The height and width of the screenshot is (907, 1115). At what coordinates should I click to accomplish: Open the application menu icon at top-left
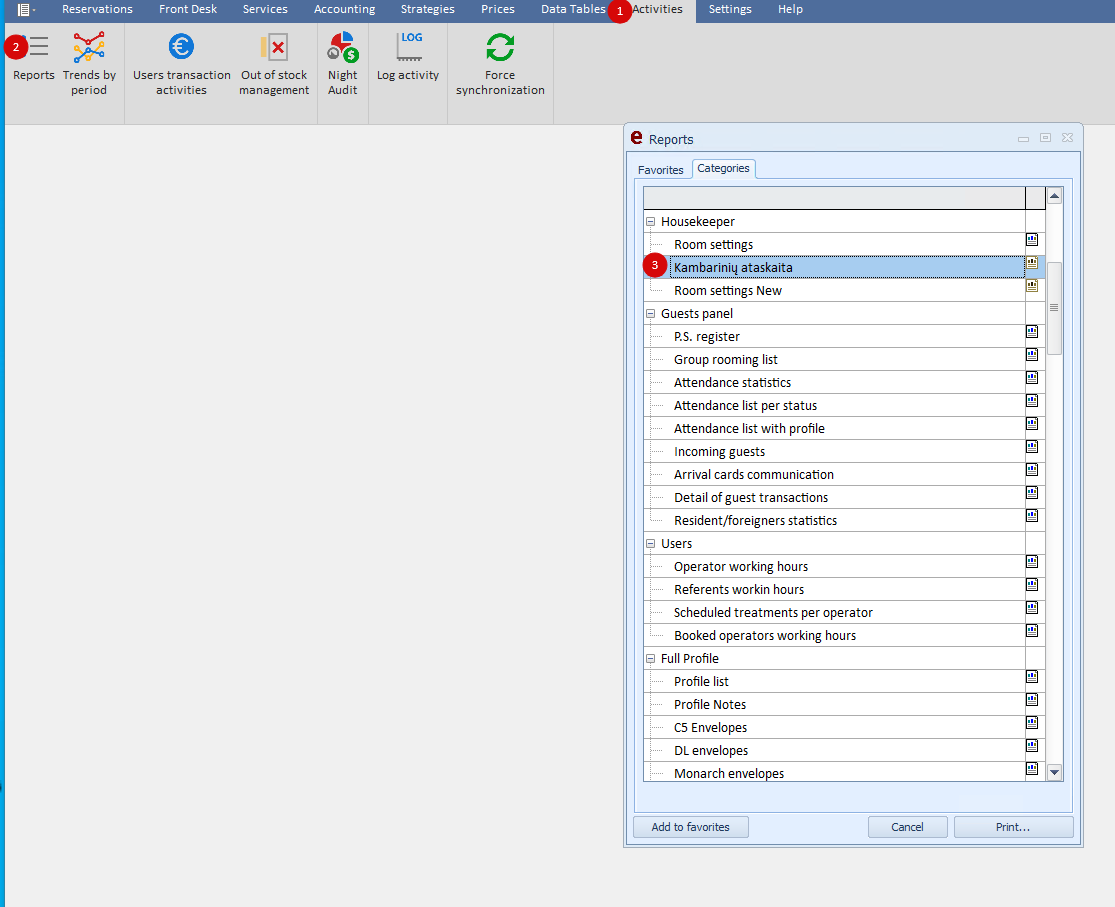coord(25,9)
